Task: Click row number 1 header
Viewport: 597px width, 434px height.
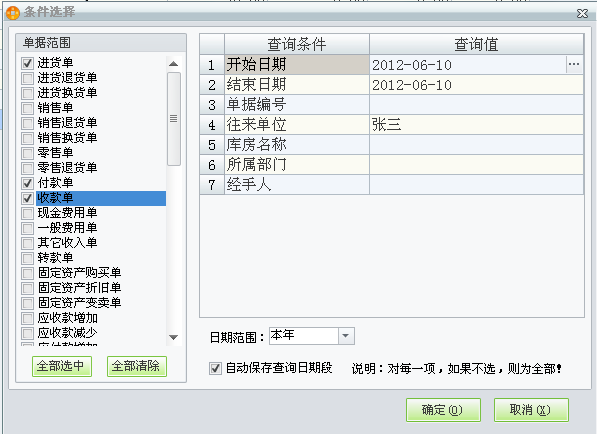Action: click(212, 65)
